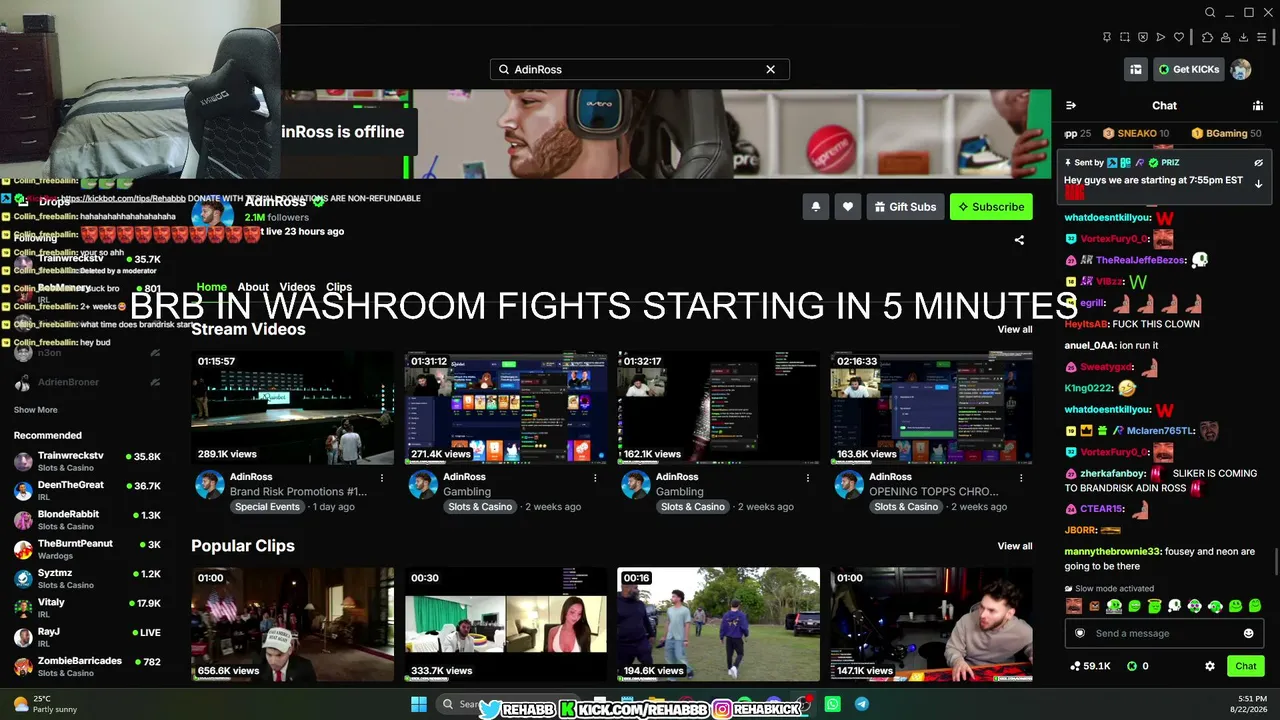Open chat settings gear

point(1210,666)
